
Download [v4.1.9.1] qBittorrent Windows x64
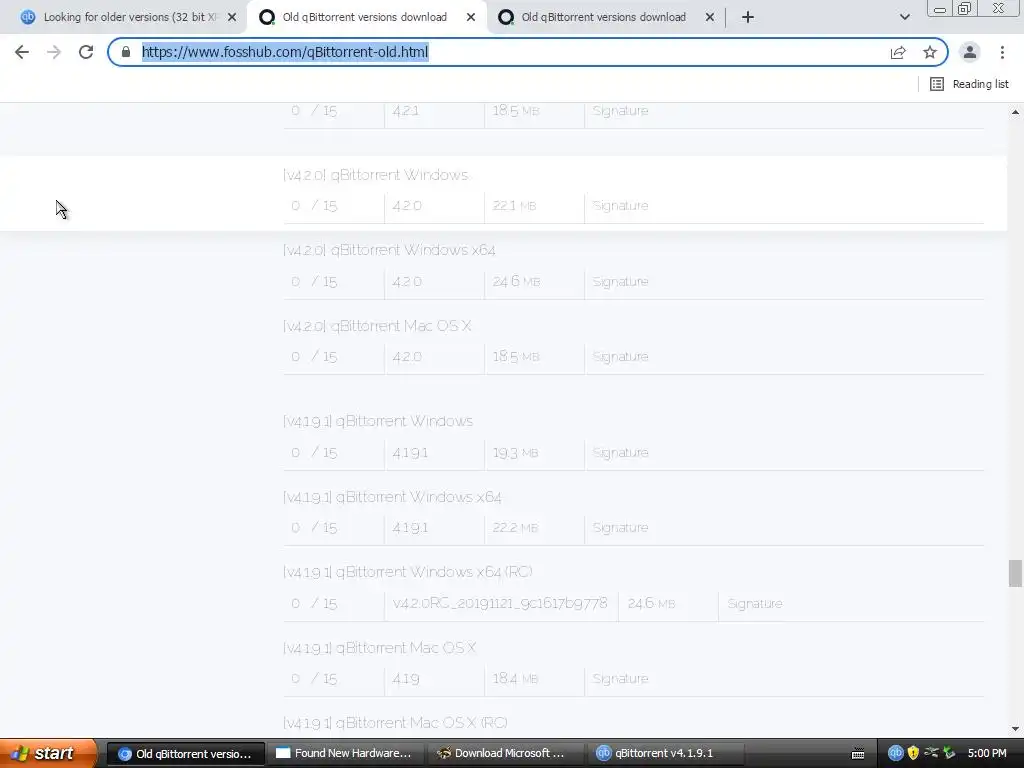pos(392,497)
